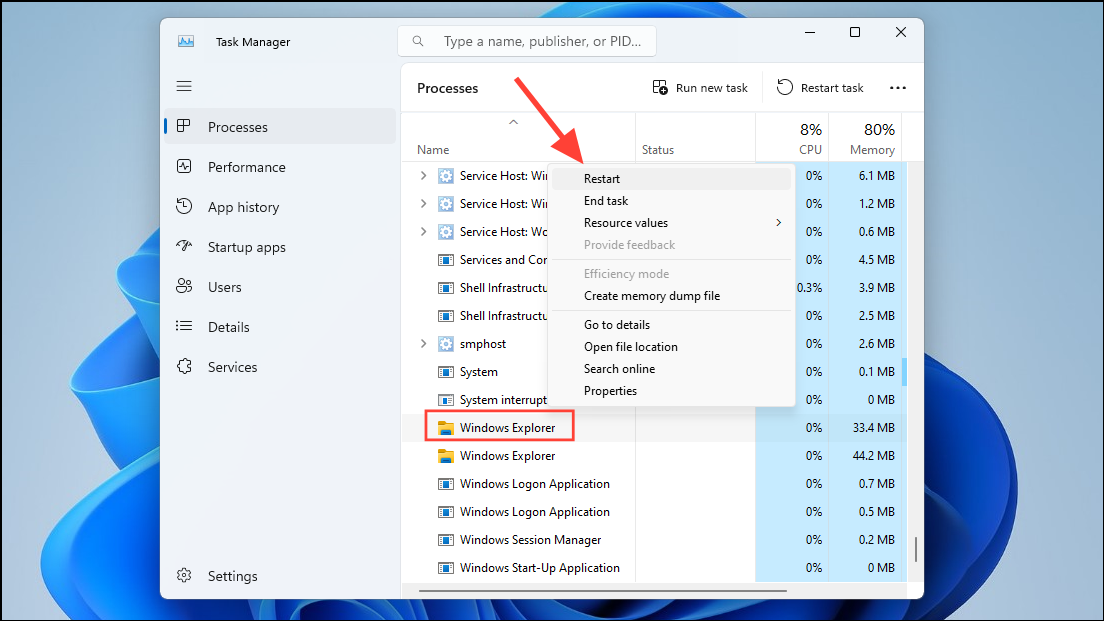Screen dimensions: 1104x621
Task: Click the search magnifier icon
Action: 418,42
